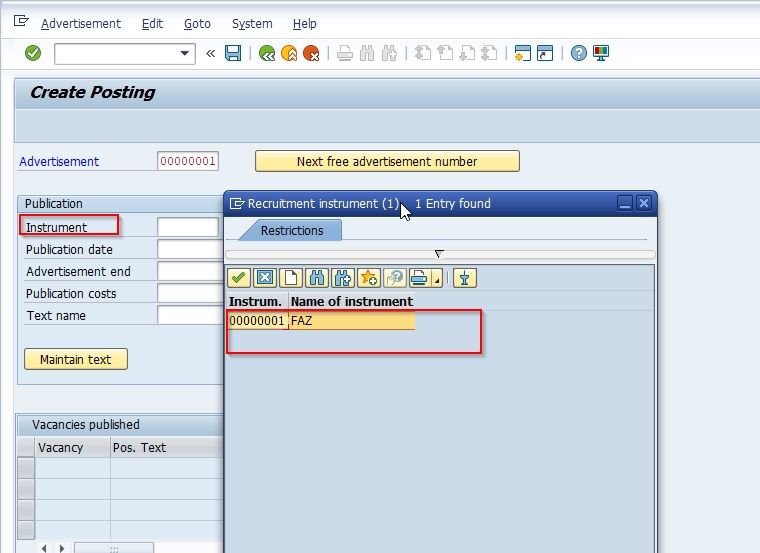Click the Customize Local Layout monitor icon
Image resolution: width=760 pixels, height=553 pixels.
click(601, 53)
